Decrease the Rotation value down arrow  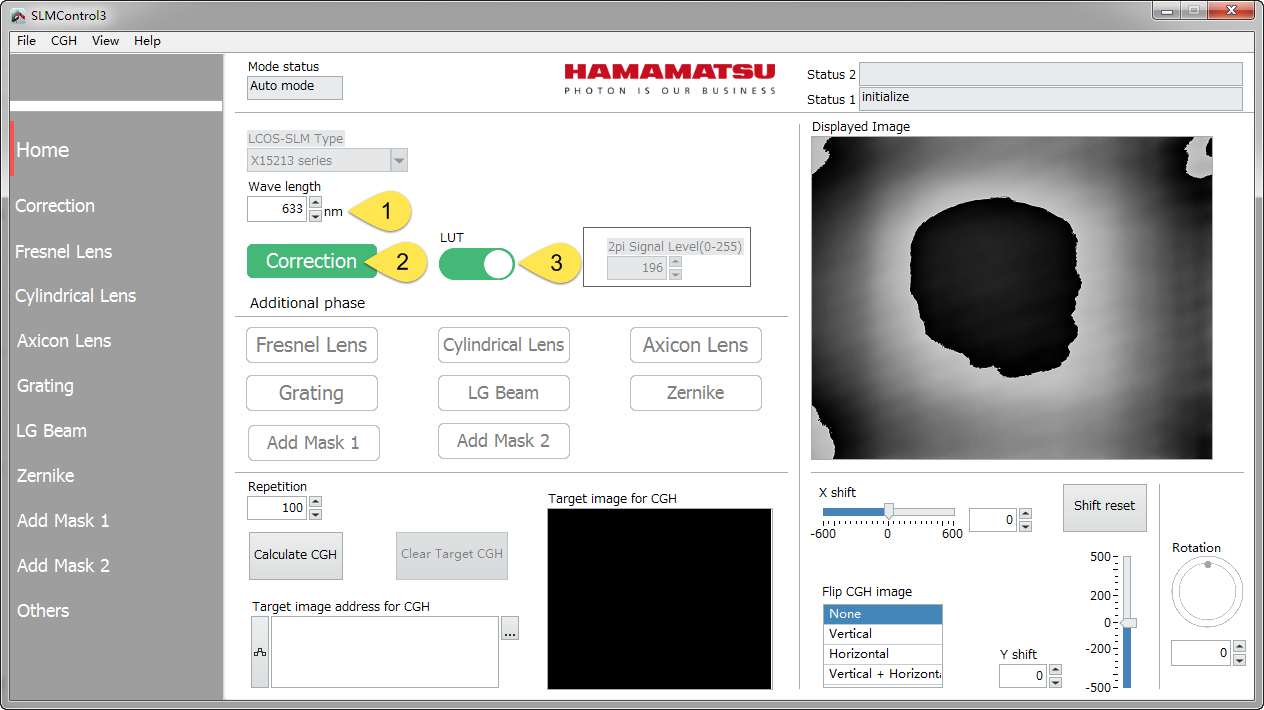click(x=1239, y=660)
